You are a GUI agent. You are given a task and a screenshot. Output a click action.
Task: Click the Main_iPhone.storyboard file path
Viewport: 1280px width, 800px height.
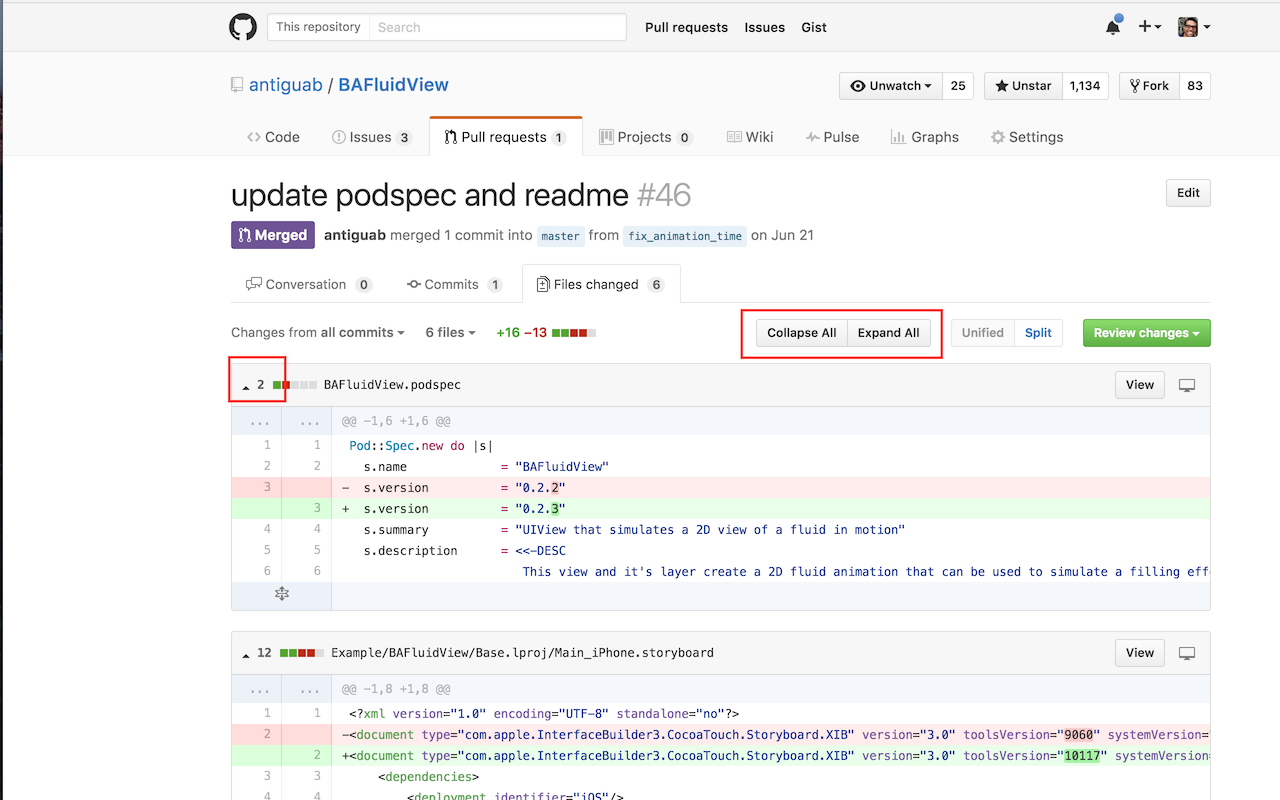click(x=522, y=653)
